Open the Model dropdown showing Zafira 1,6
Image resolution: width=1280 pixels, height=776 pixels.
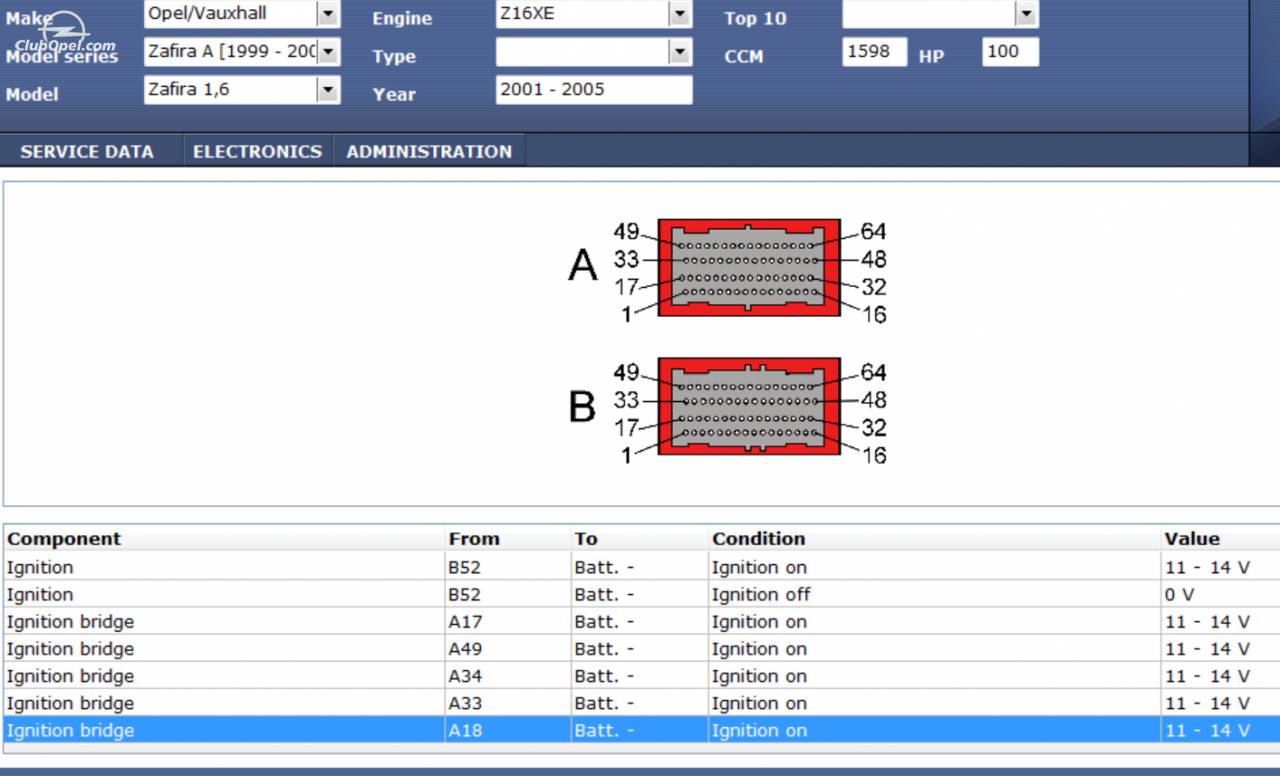click(x=242, y=90)
